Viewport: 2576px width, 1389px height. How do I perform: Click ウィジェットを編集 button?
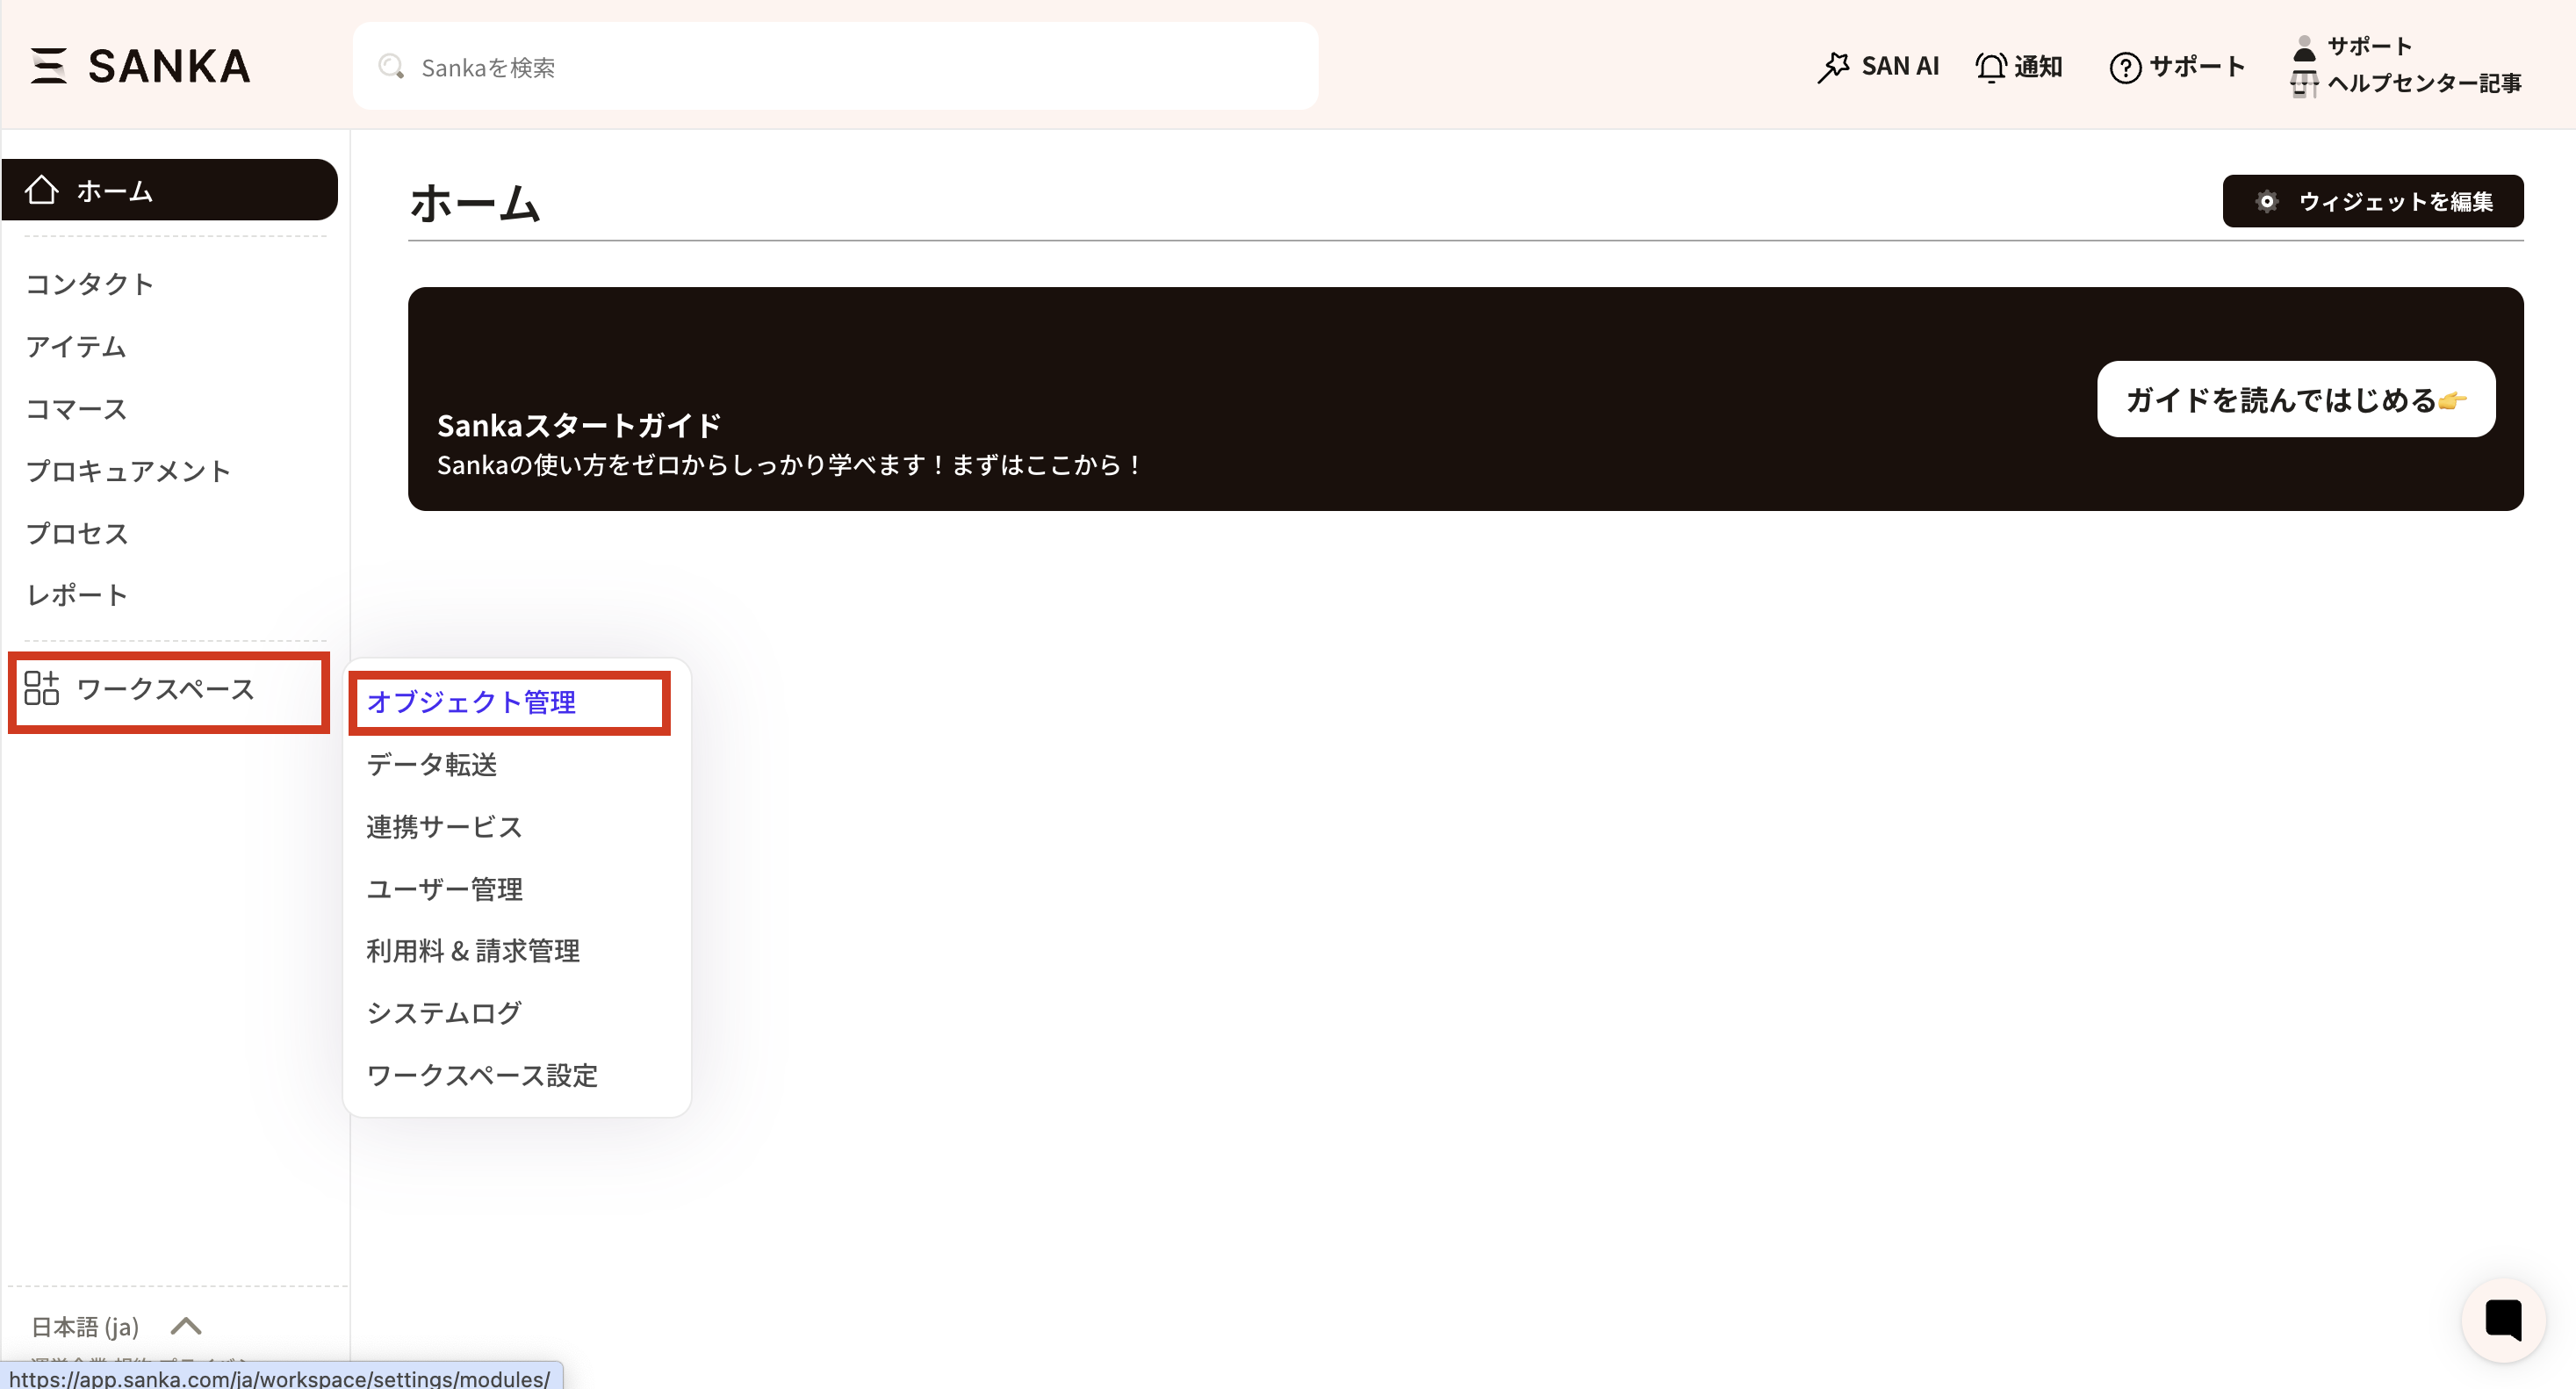point(2372,201)
